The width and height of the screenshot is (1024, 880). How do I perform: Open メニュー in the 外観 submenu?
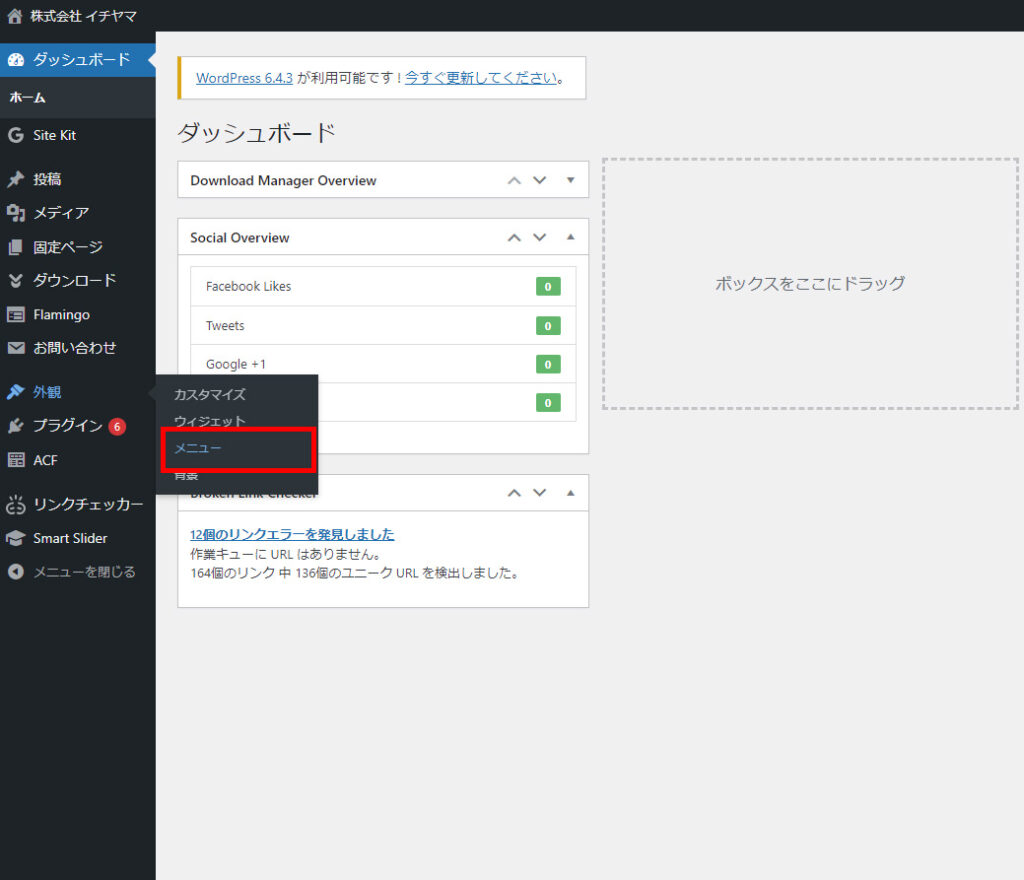coord(198,449)
